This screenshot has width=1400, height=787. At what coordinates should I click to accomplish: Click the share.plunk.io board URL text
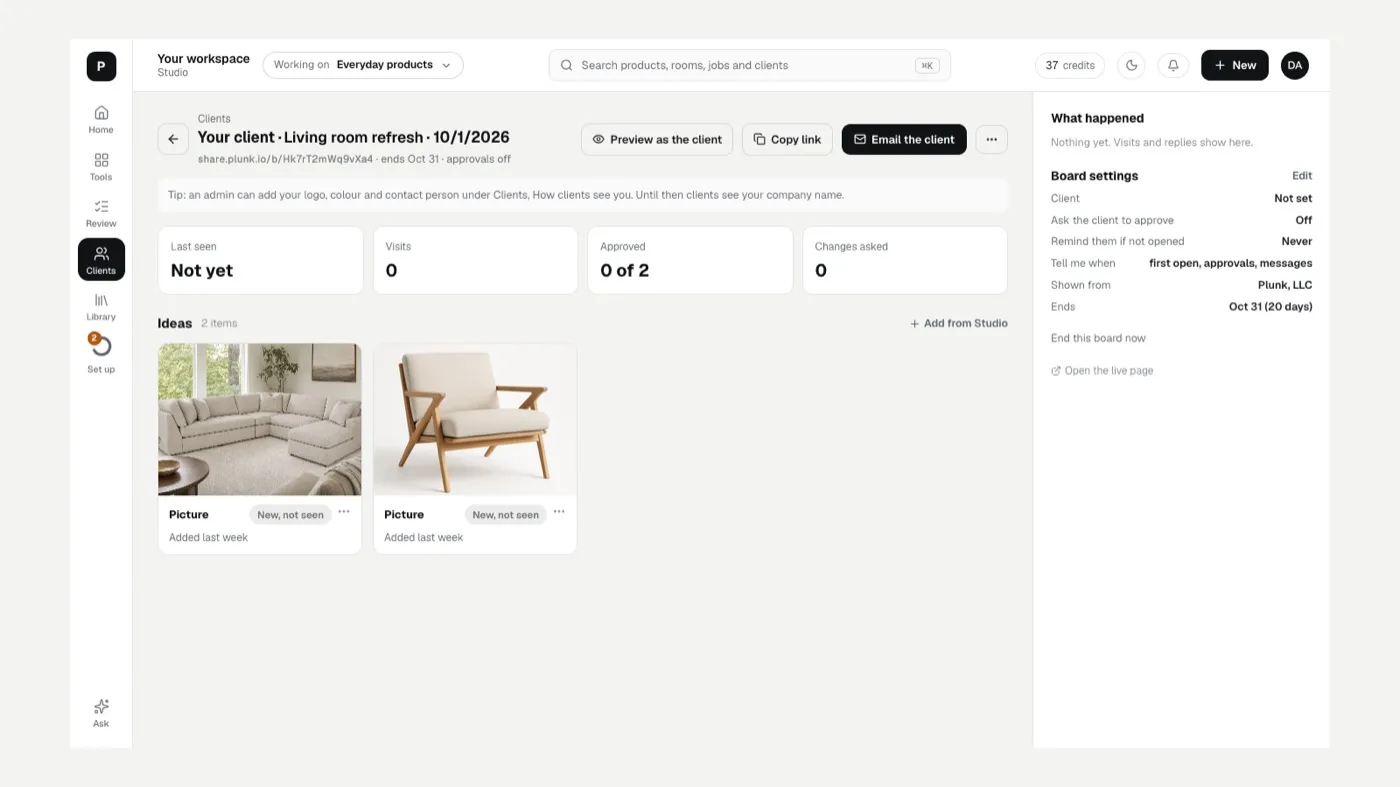click(285, 159)
